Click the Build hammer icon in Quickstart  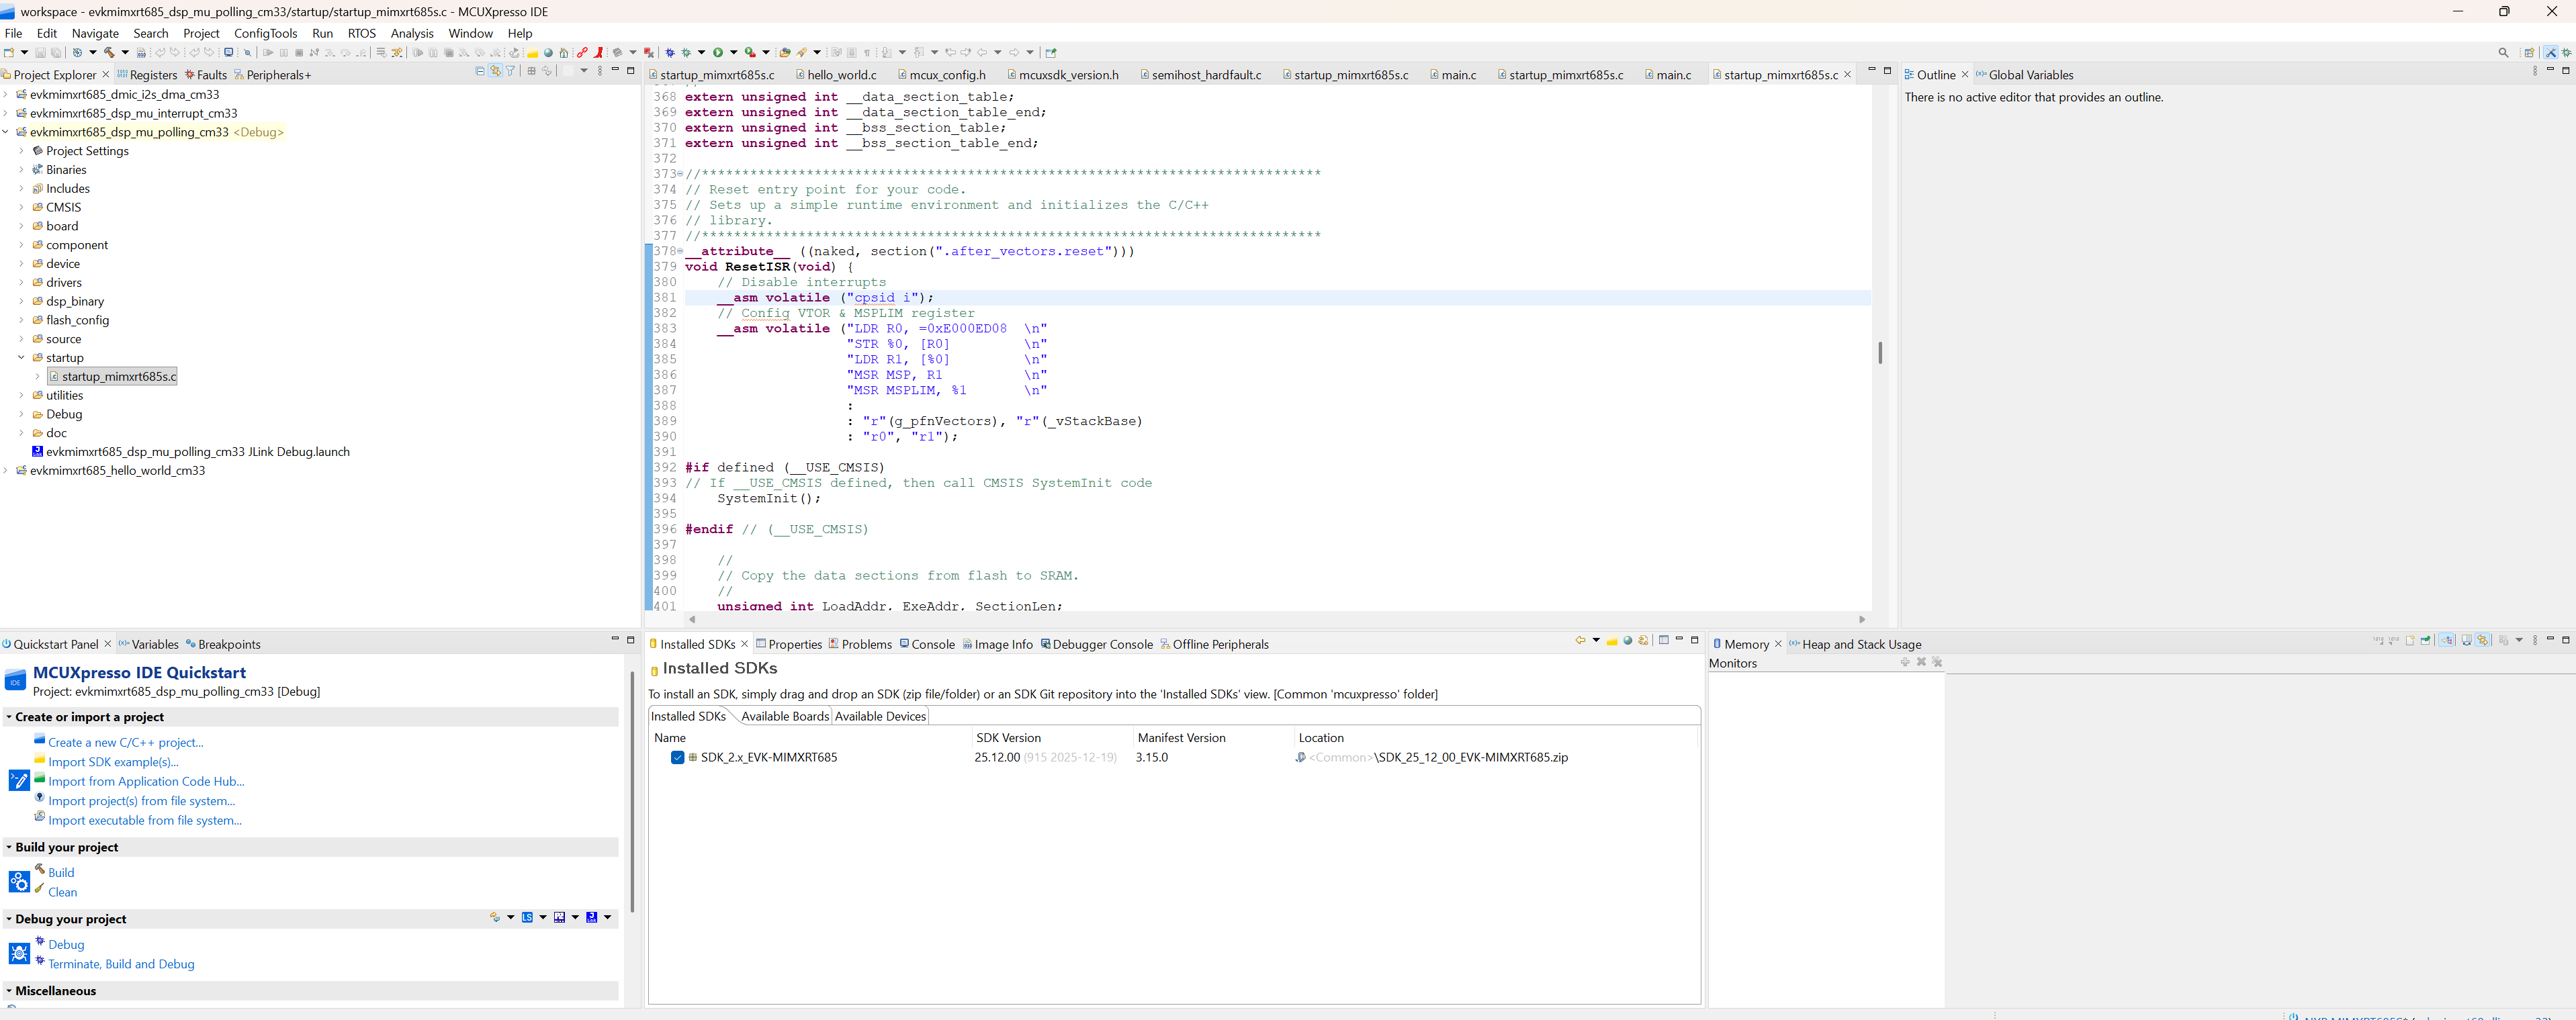(x=40, y=869)
